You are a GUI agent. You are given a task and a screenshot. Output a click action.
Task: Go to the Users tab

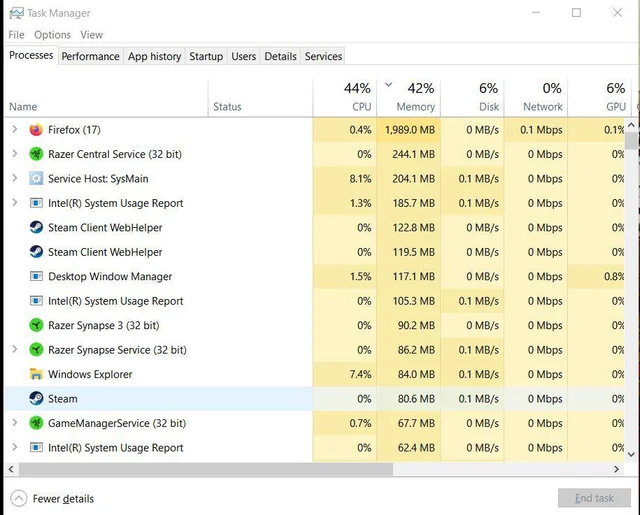[x=243, y=56]
